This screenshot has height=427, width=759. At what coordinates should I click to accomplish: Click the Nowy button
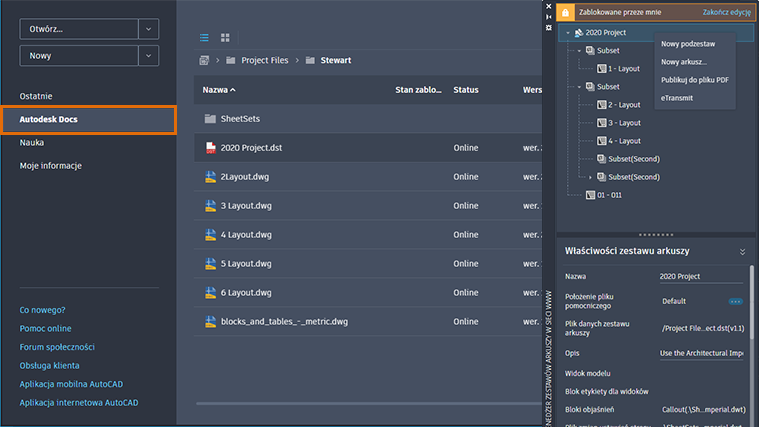coord(79,56)
